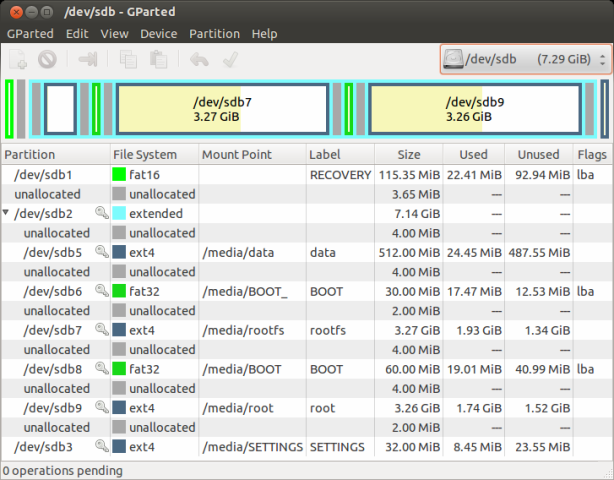Click the sdb1 green block in disk map
Viewport: 614px width, 480px height.
(9, 109)
